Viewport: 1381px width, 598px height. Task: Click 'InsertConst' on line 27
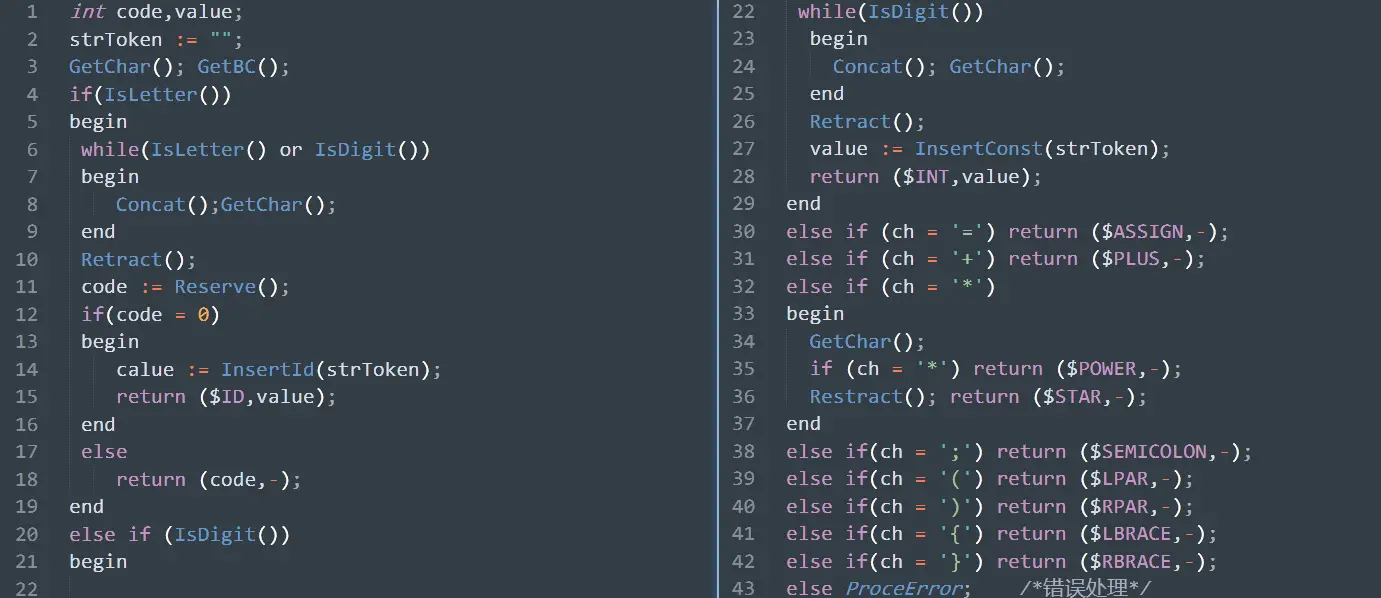coord(979,149)
